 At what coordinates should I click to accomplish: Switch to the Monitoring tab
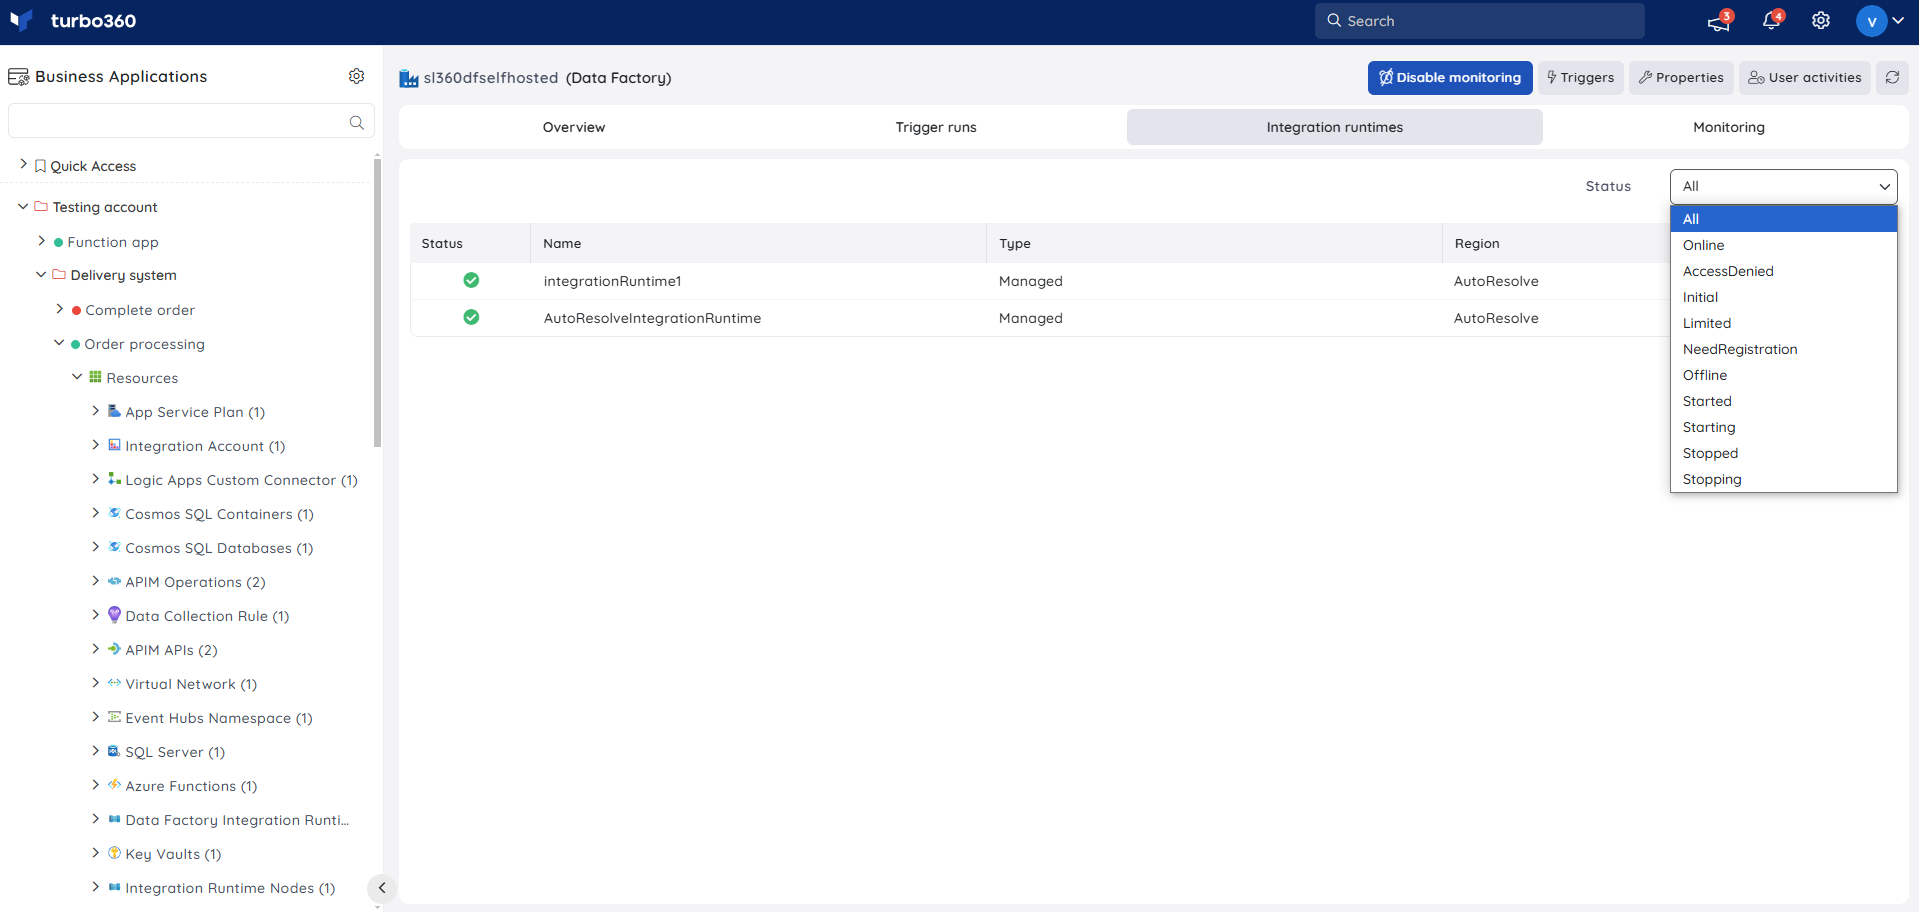click(x=1729, y=127)
